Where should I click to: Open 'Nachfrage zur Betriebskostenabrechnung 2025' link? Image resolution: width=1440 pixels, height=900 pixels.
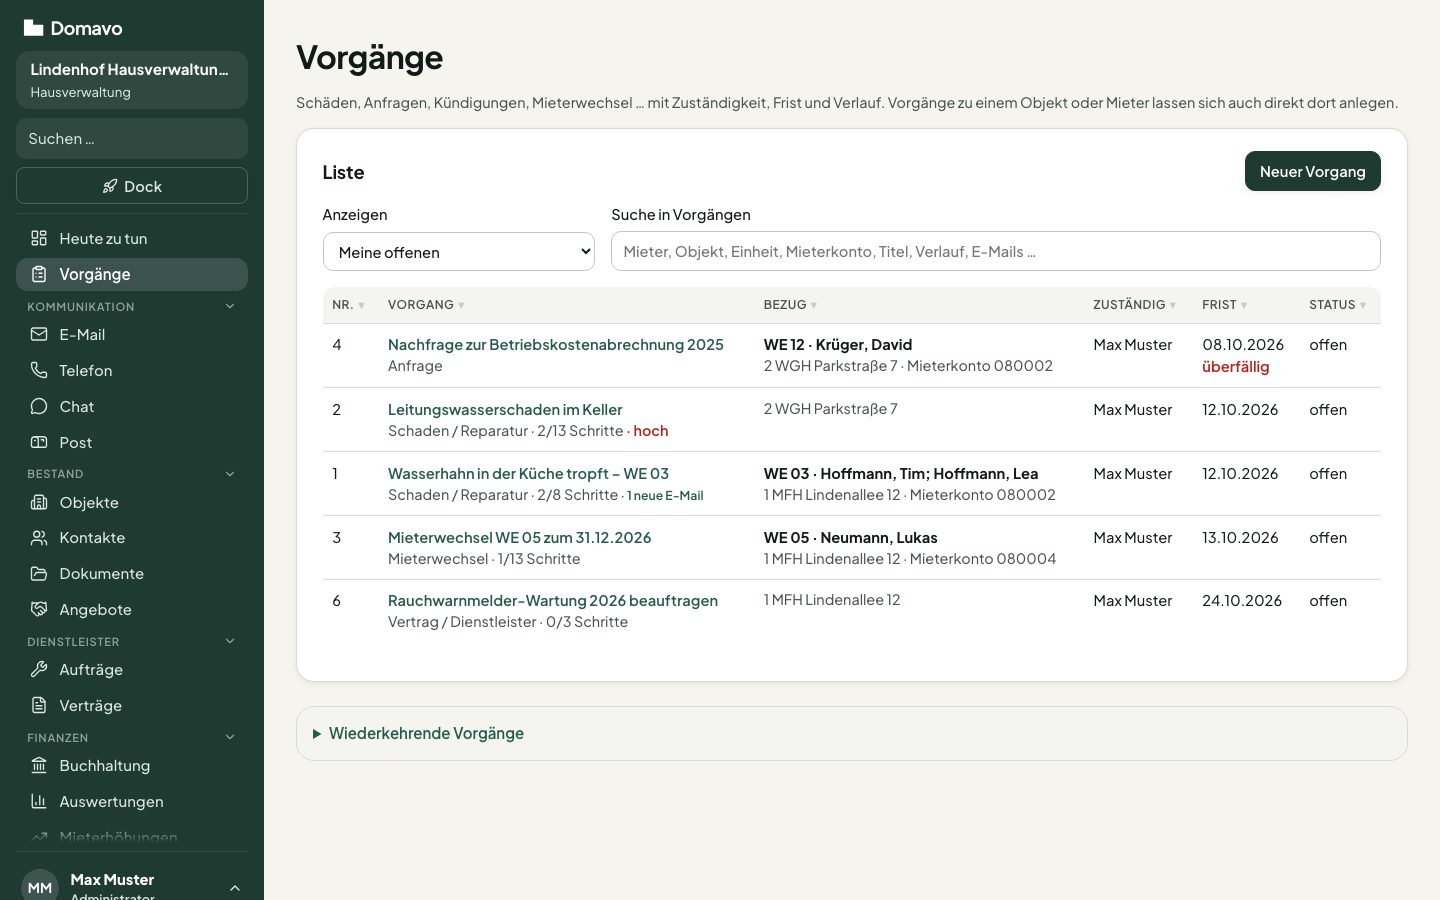(x=555, y=344)
